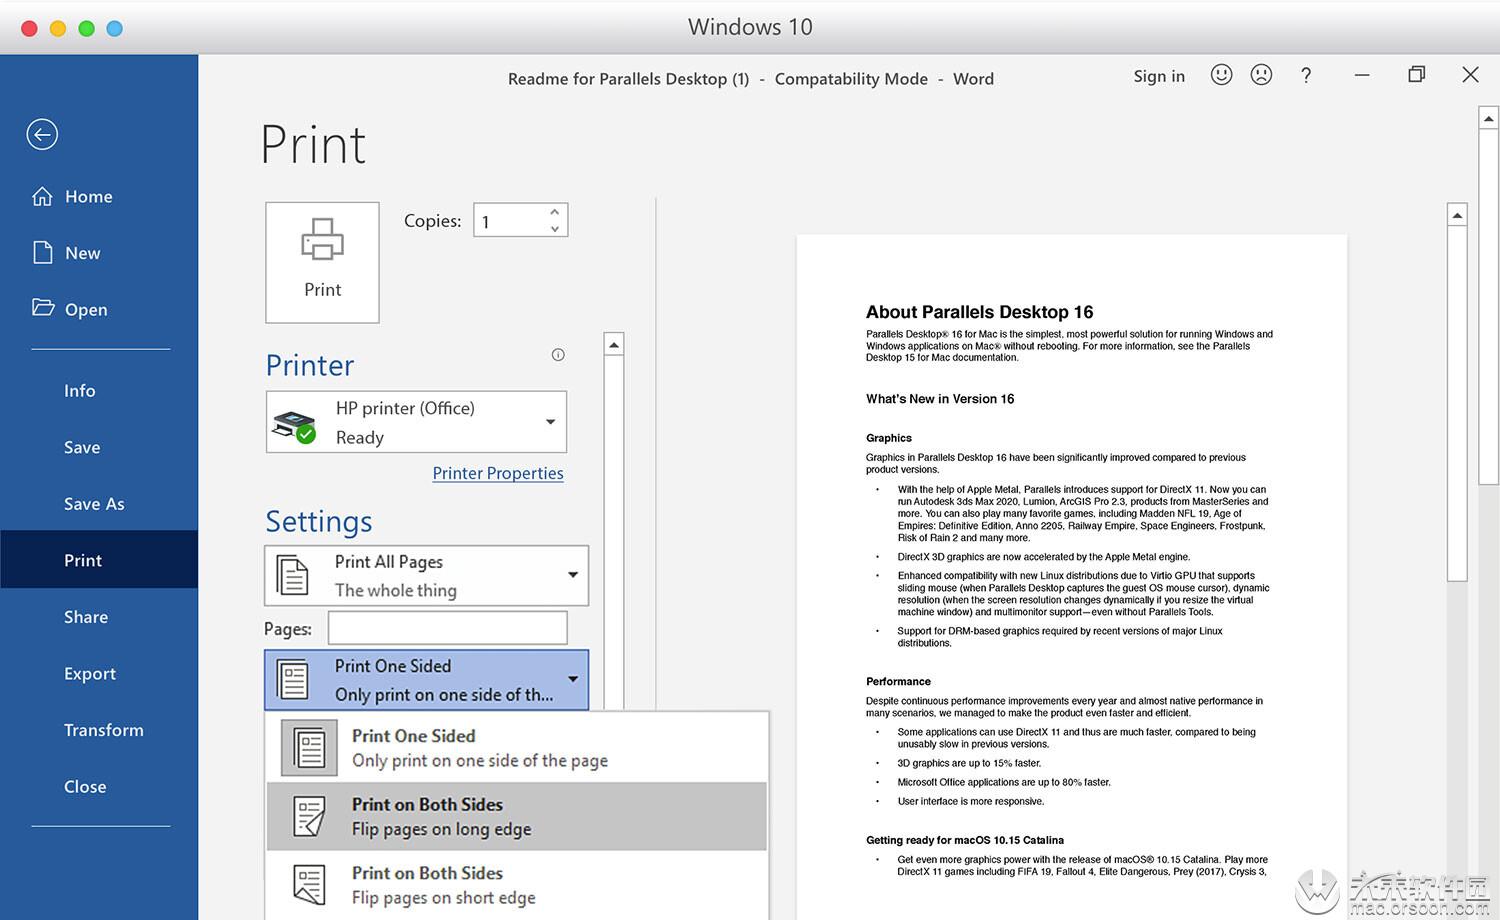Click the Home icon in sidebar
Viewport: 1500px width, 920px height.
click(x=42, y=197)
